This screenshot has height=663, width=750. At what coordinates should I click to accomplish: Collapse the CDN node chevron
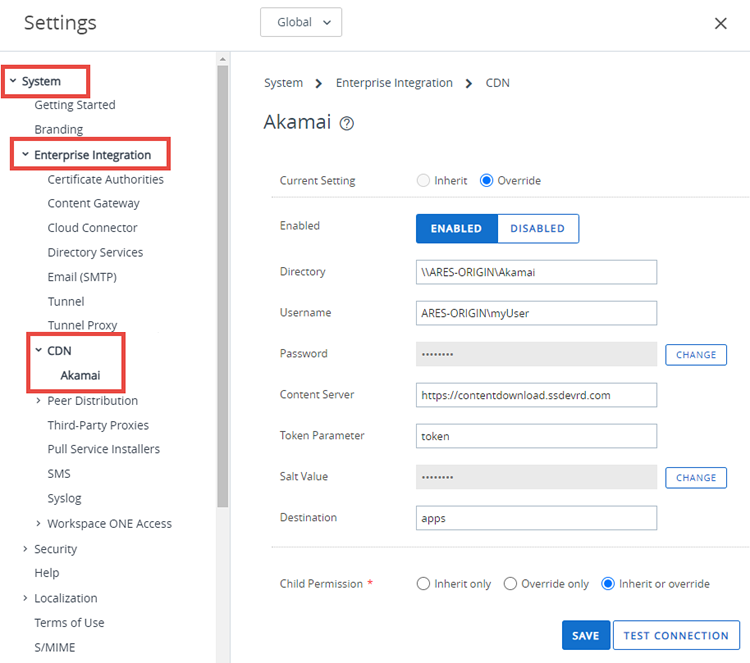pos(39,350)
